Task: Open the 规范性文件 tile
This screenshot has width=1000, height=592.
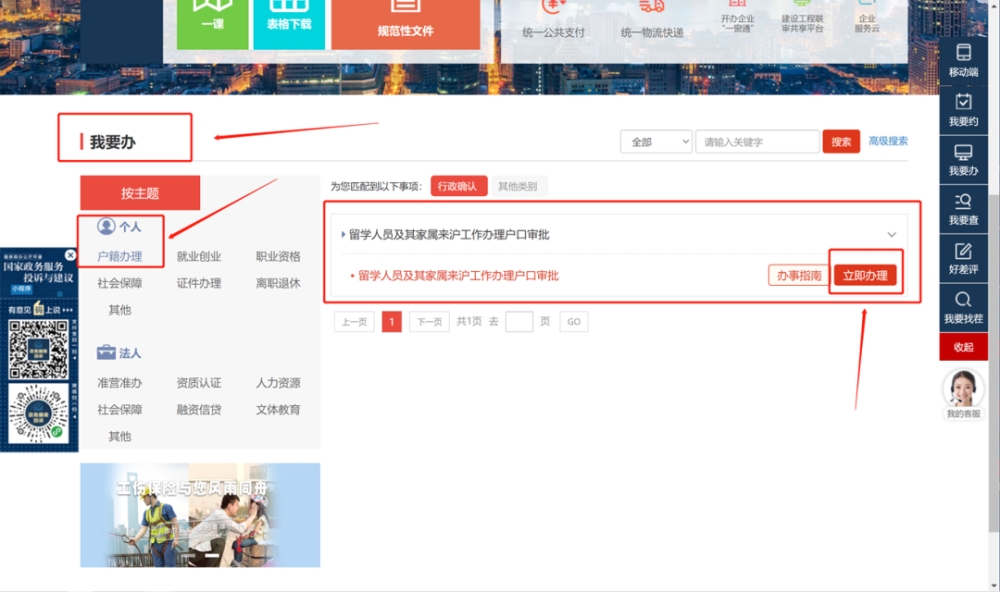Action: point(406,24)
